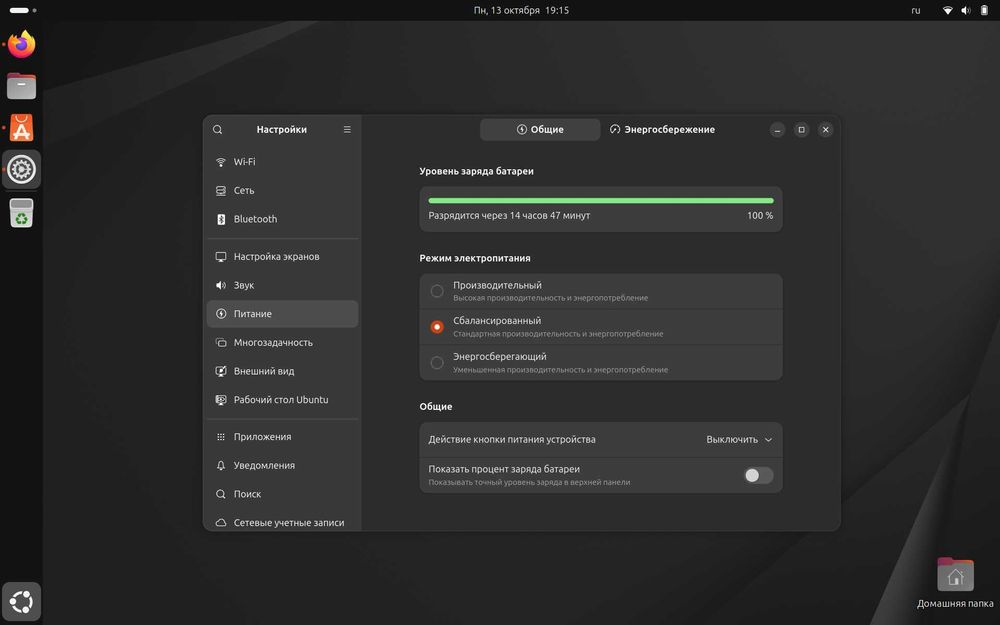Click the Activities workspace indicator

click(23, 10)
